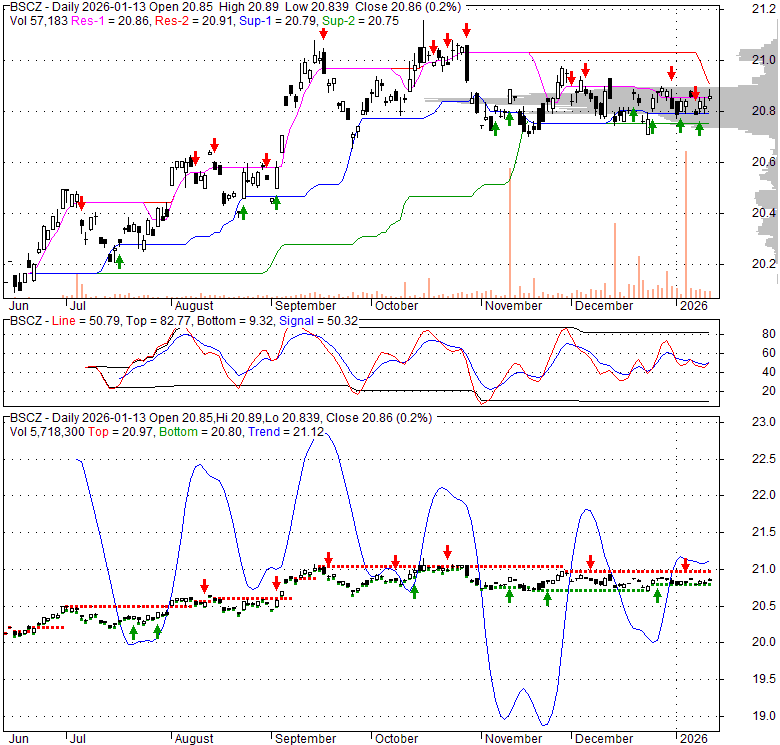Click the Vol 5,718,300 value in bottom chart

click(x=47, y=432)
